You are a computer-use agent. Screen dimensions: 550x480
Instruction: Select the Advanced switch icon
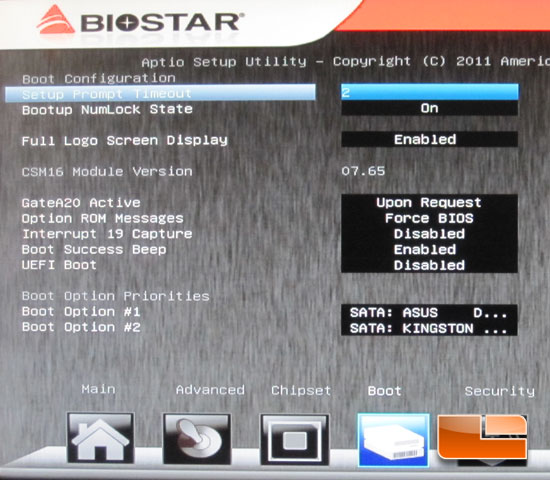click(x=197, y=439)
